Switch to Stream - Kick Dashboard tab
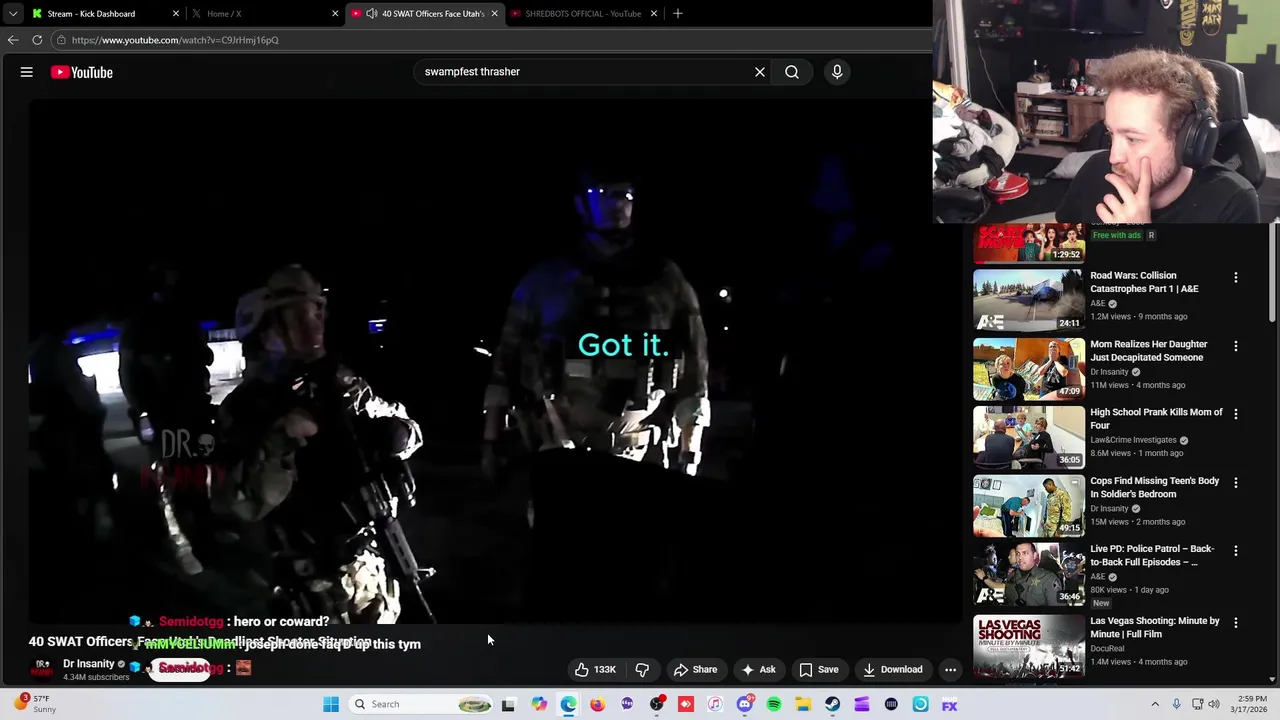The width and height of the screenshot is (1280, 720). coord(105,14)
